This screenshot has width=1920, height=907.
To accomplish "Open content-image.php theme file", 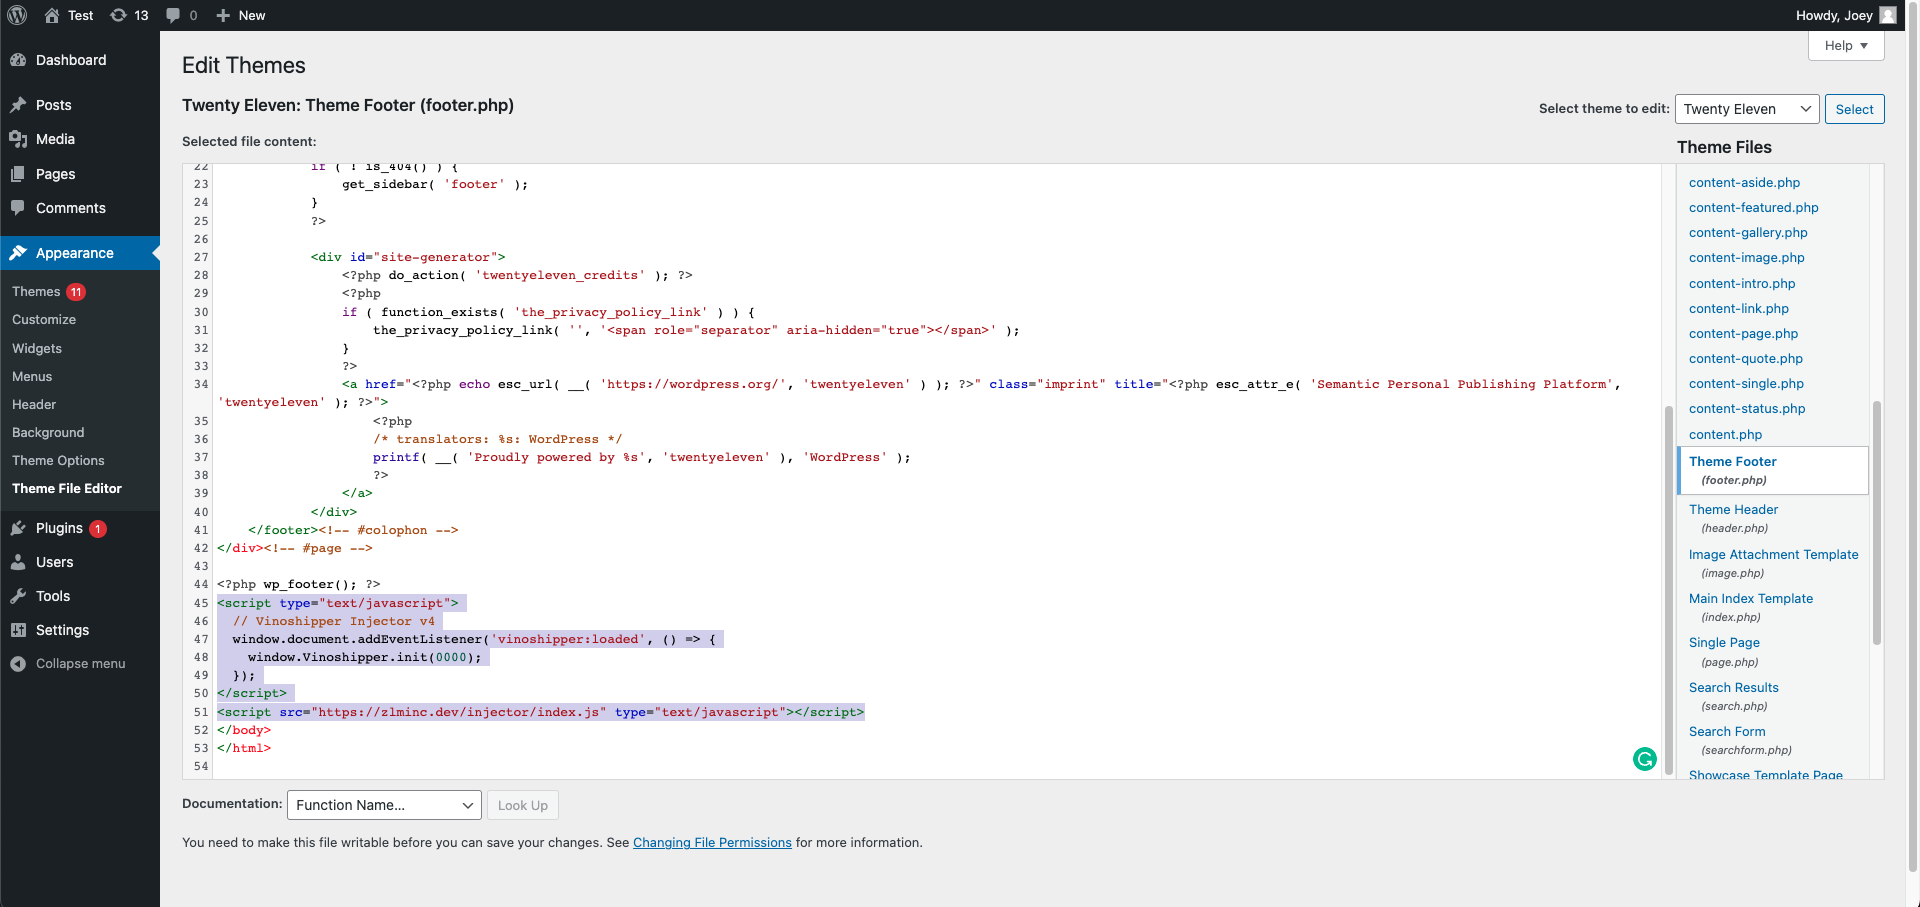I will [1747, 257].
